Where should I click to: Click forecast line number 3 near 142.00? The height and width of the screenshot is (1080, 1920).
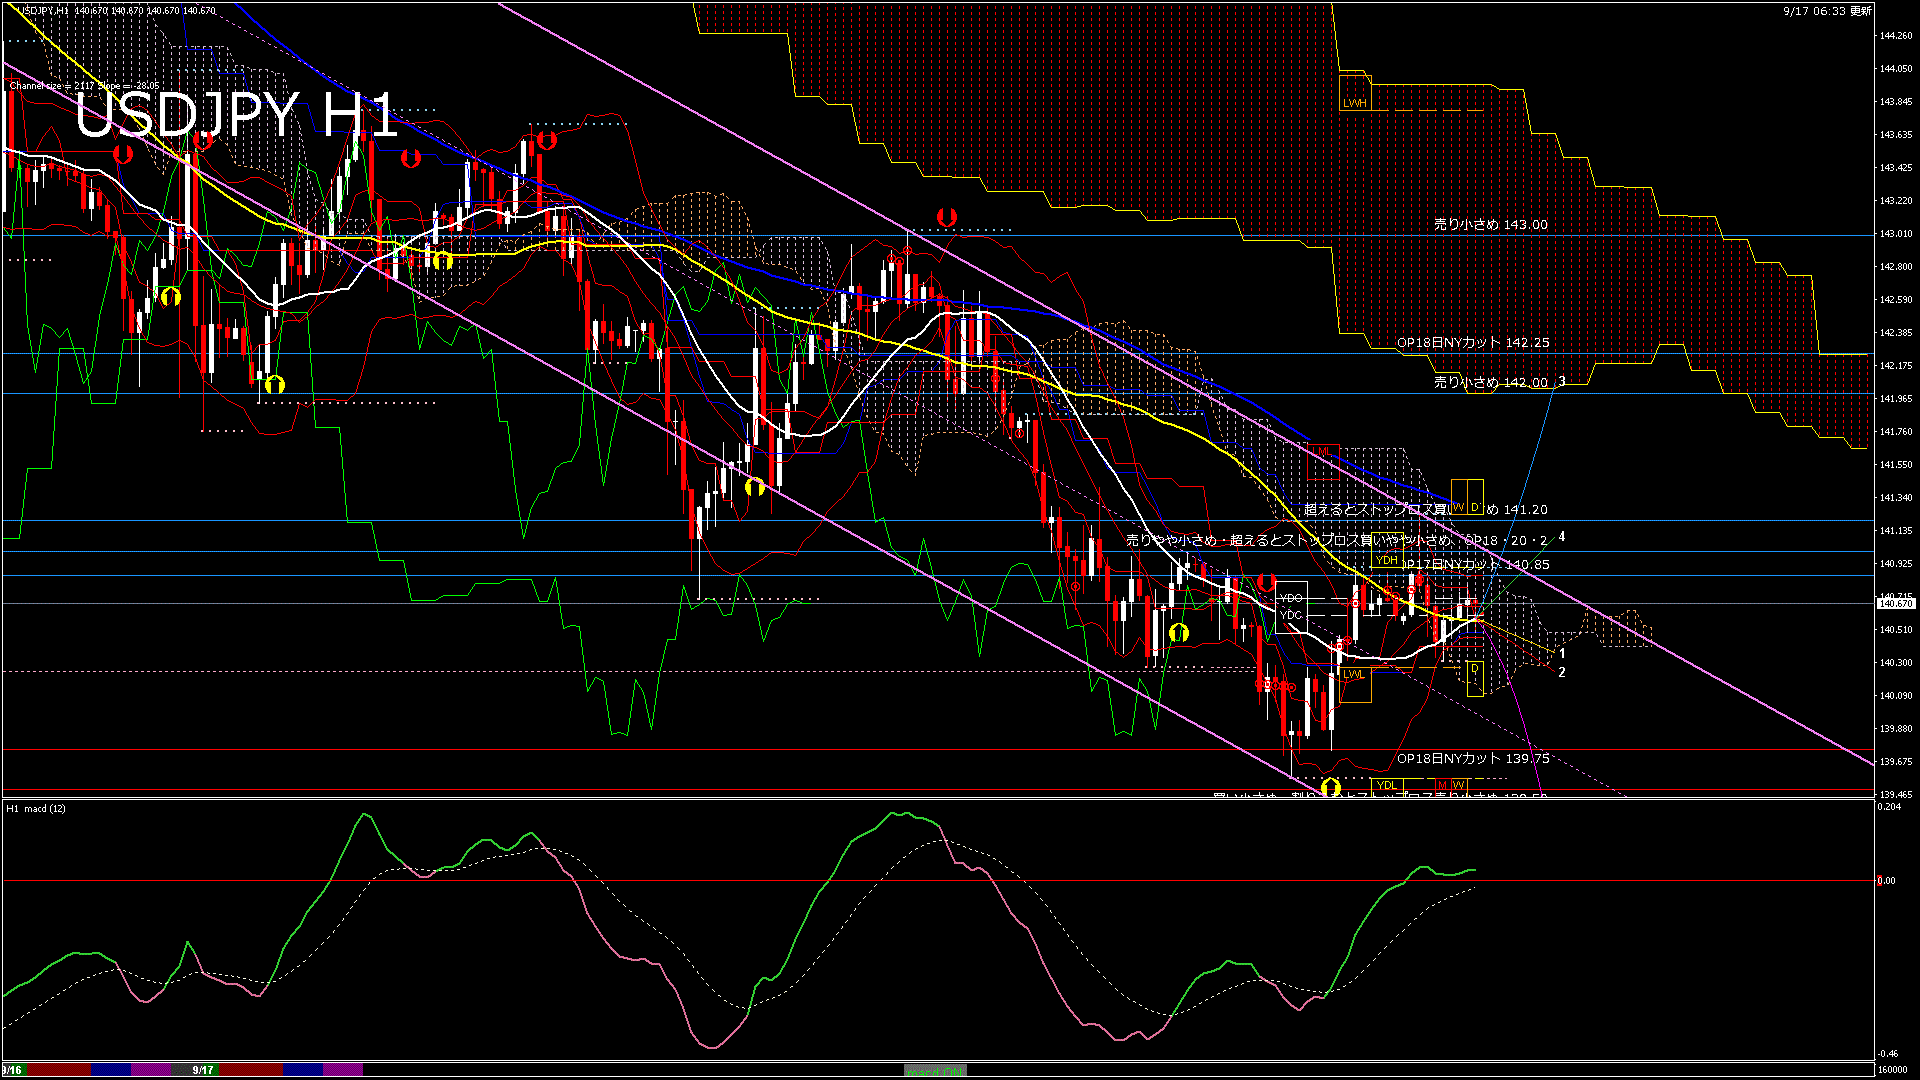pyautogui.click(x=1562, y=381)
